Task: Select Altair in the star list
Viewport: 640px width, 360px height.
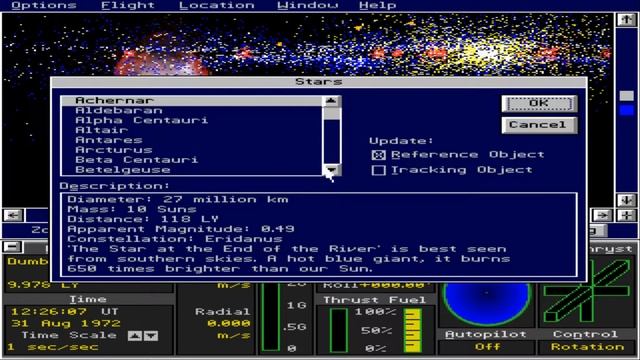Action: click(x=191, y=130)
